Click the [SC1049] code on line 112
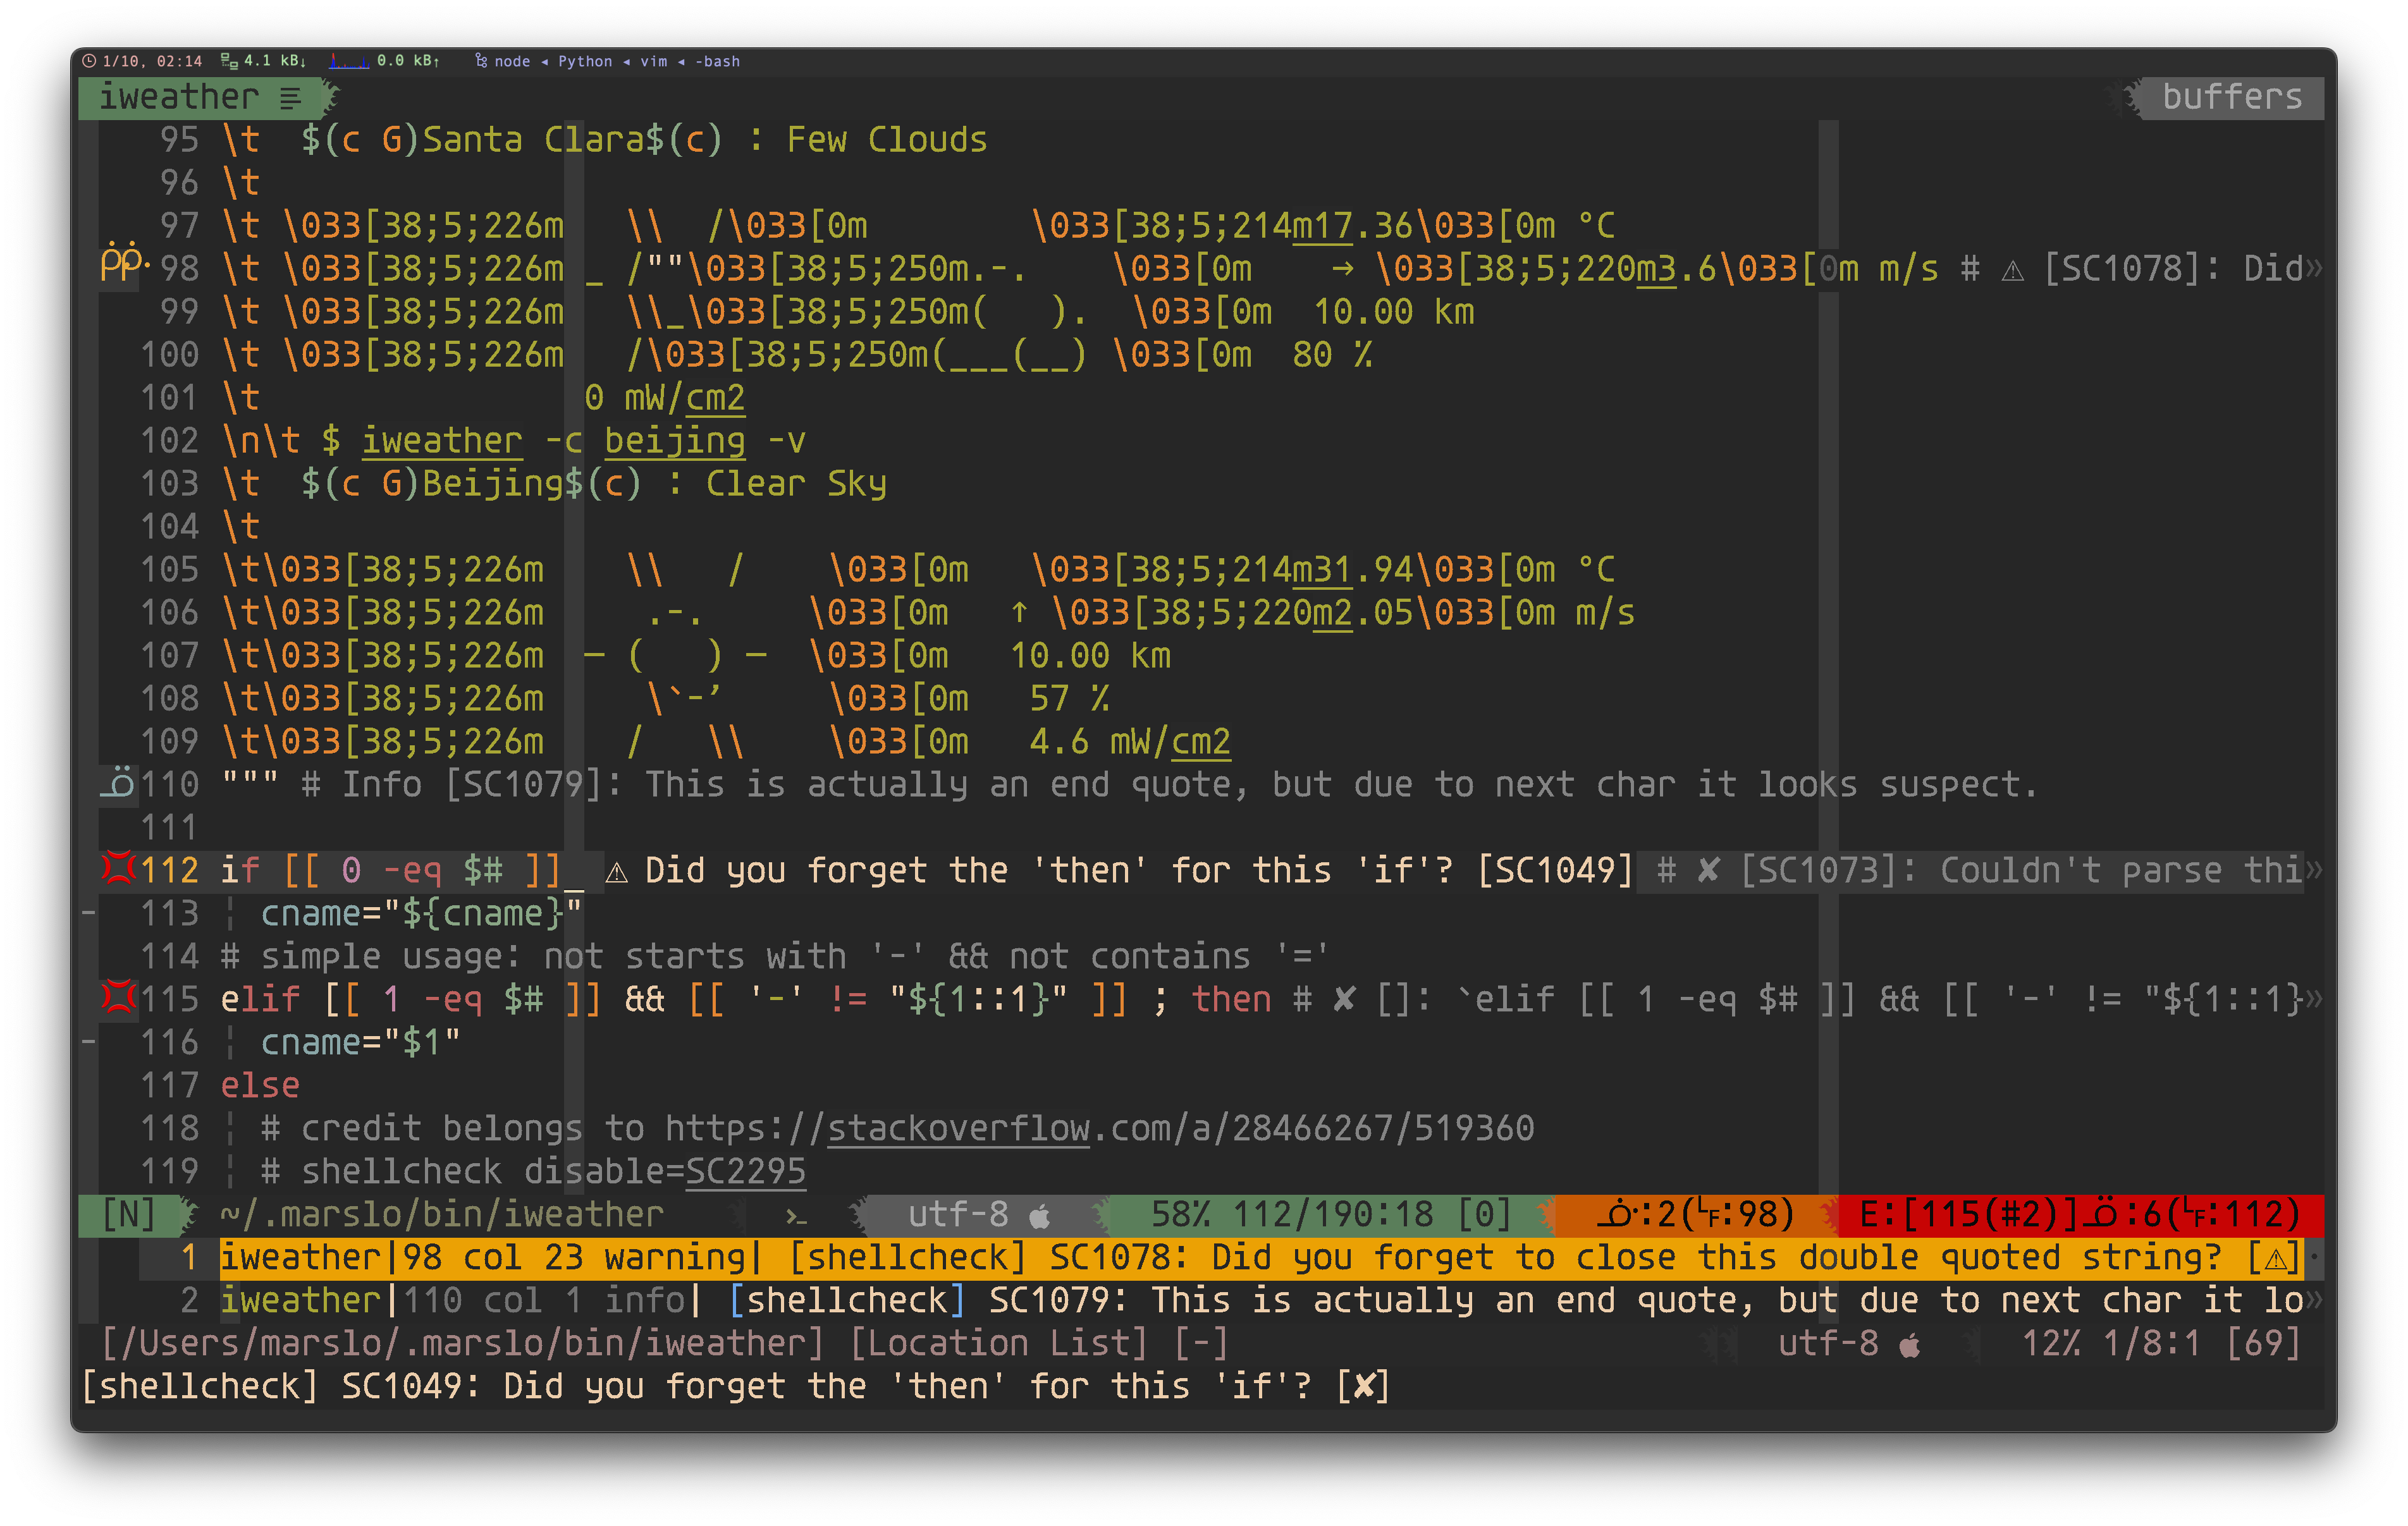Viewport: 2408px width, 1526px height. click(x=1555, y=871)
